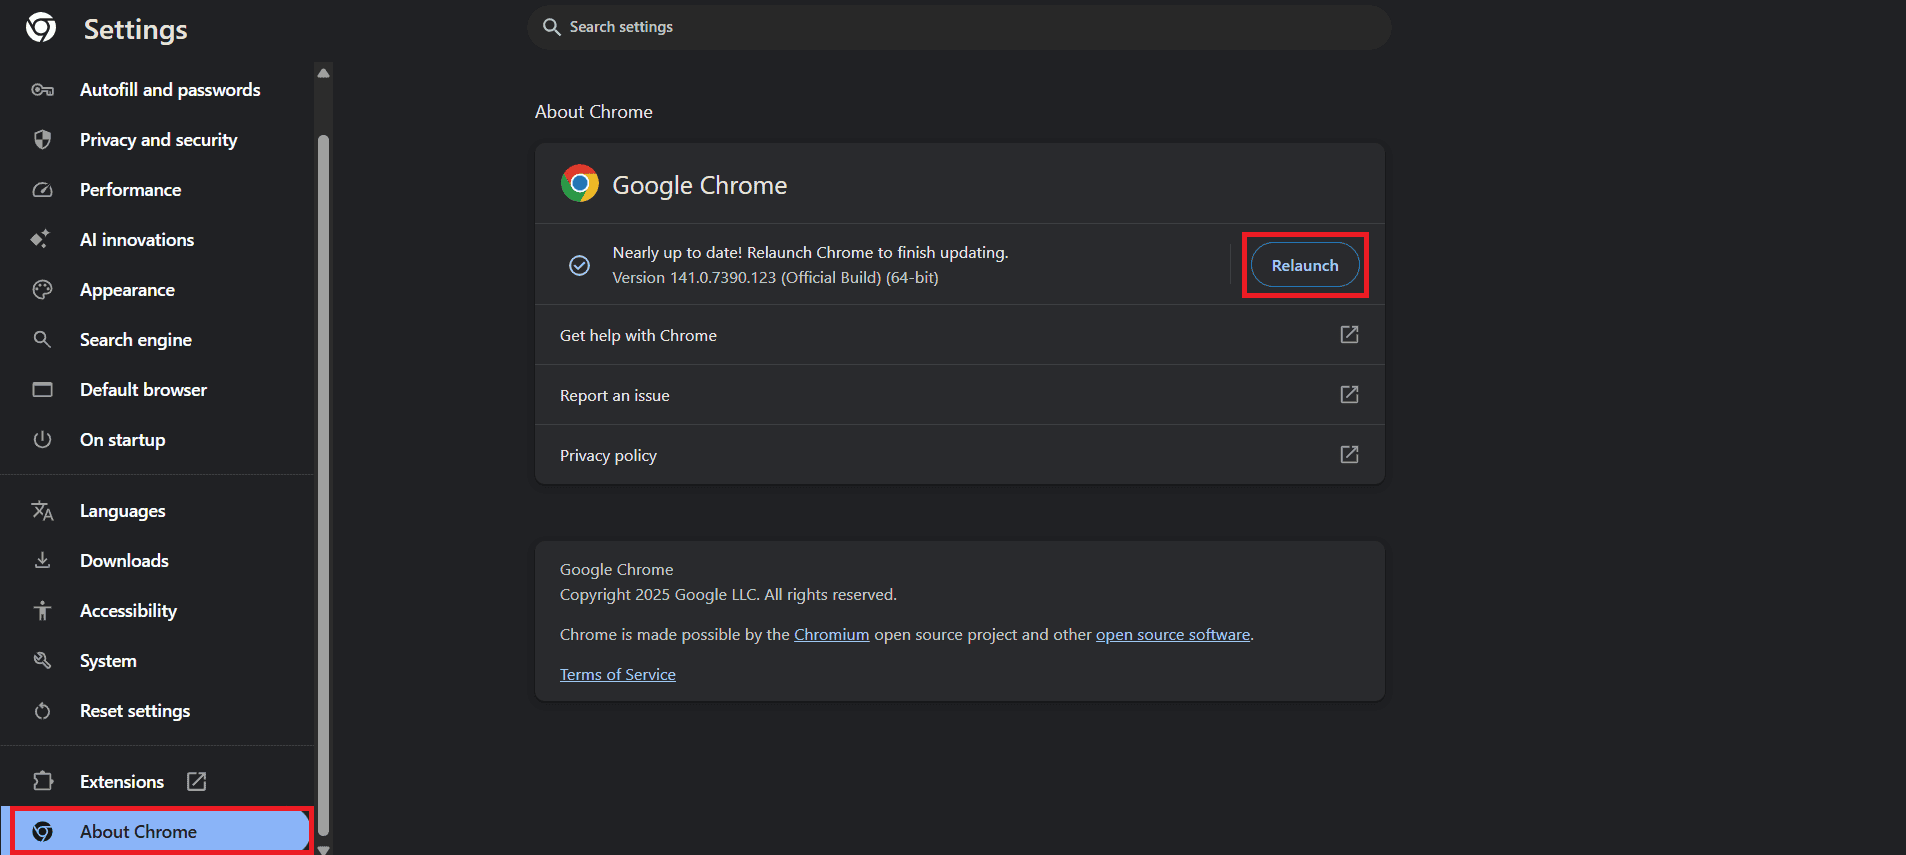The width and height of the screenshot is (1906, 855).
Task: Open the Downloads settings section
Action: coord(124,561)
